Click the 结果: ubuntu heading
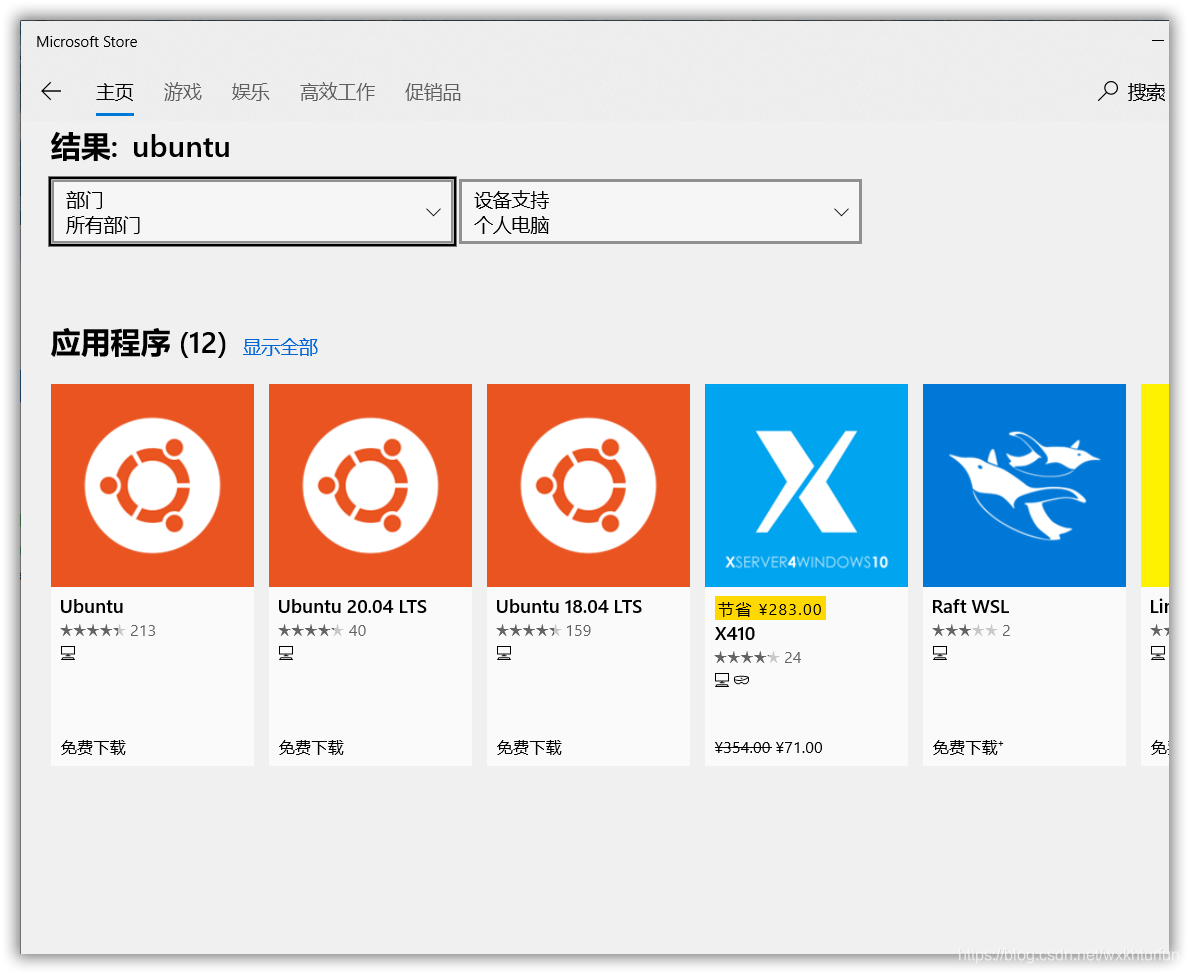This screenshot has height=974, width=1189. pos(140,147)
